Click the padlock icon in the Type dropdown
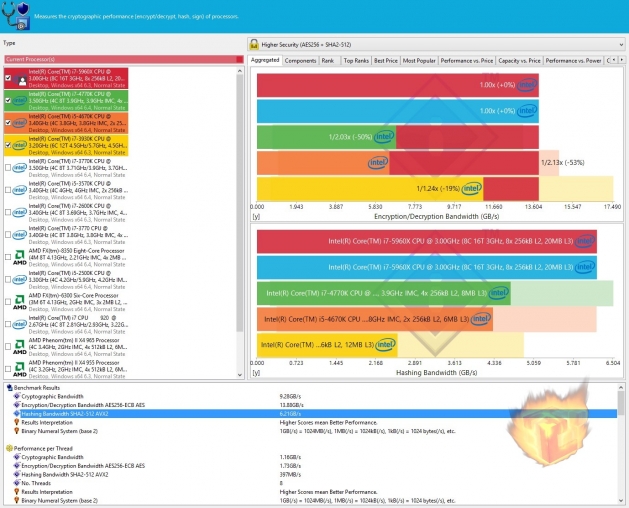 pos(254,44)
